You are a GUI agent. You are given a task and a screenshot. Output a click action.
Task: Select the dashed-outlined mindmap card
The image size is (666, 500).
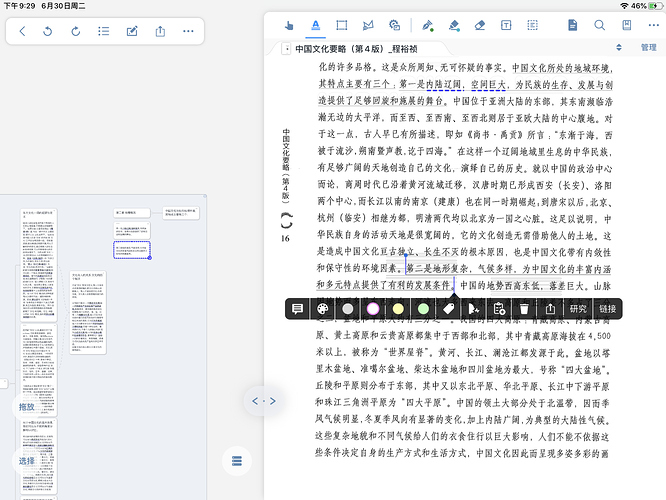click(132, 250)
